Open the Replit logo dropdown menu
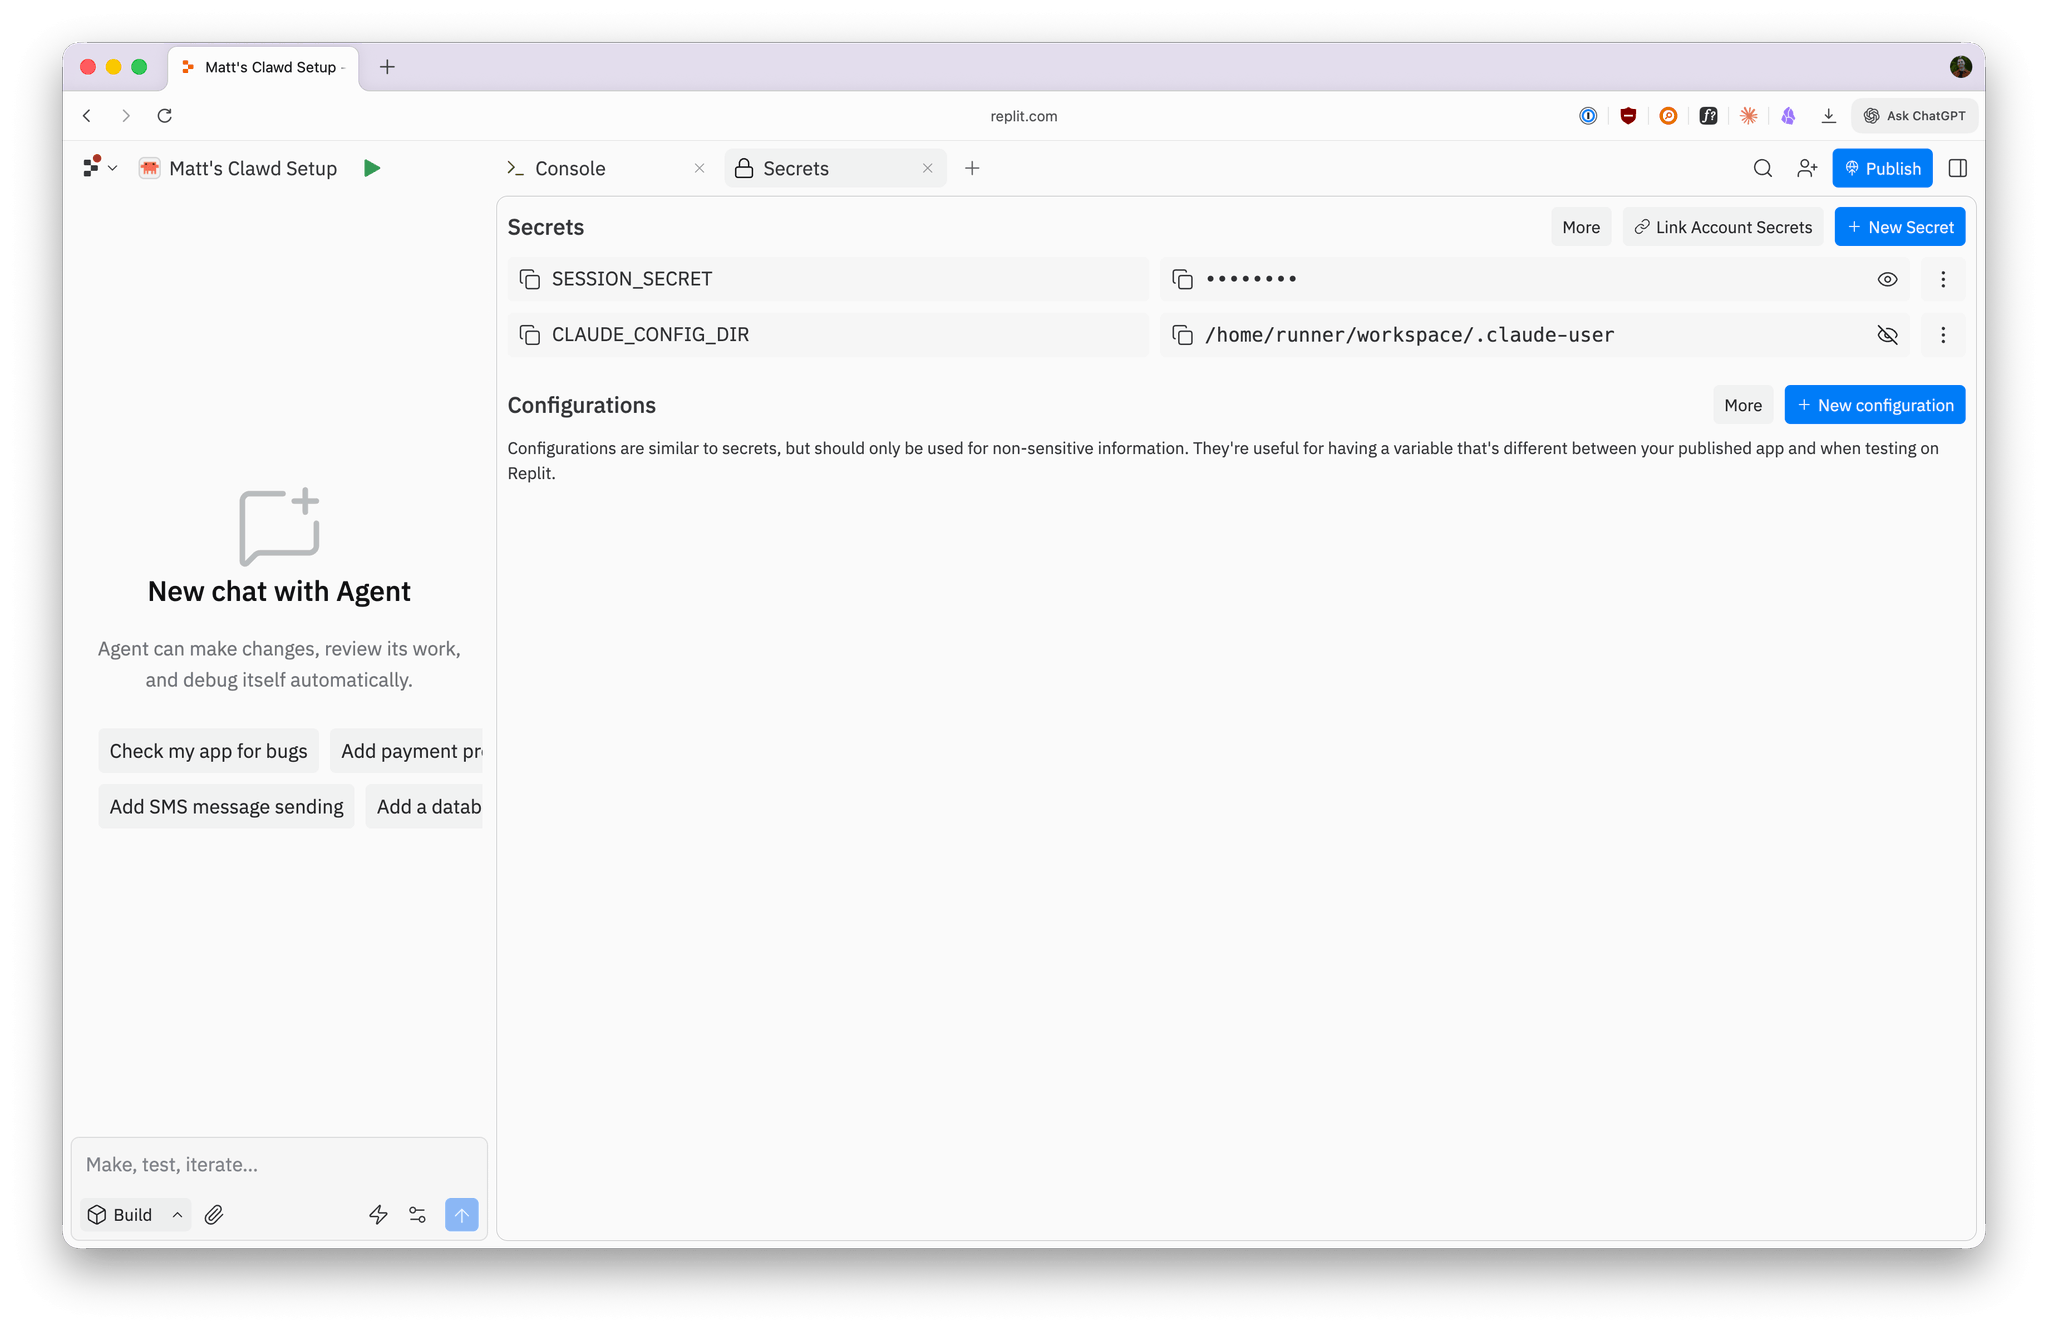This screenshot has height=1331, width=2048. (x=100, y=167)
